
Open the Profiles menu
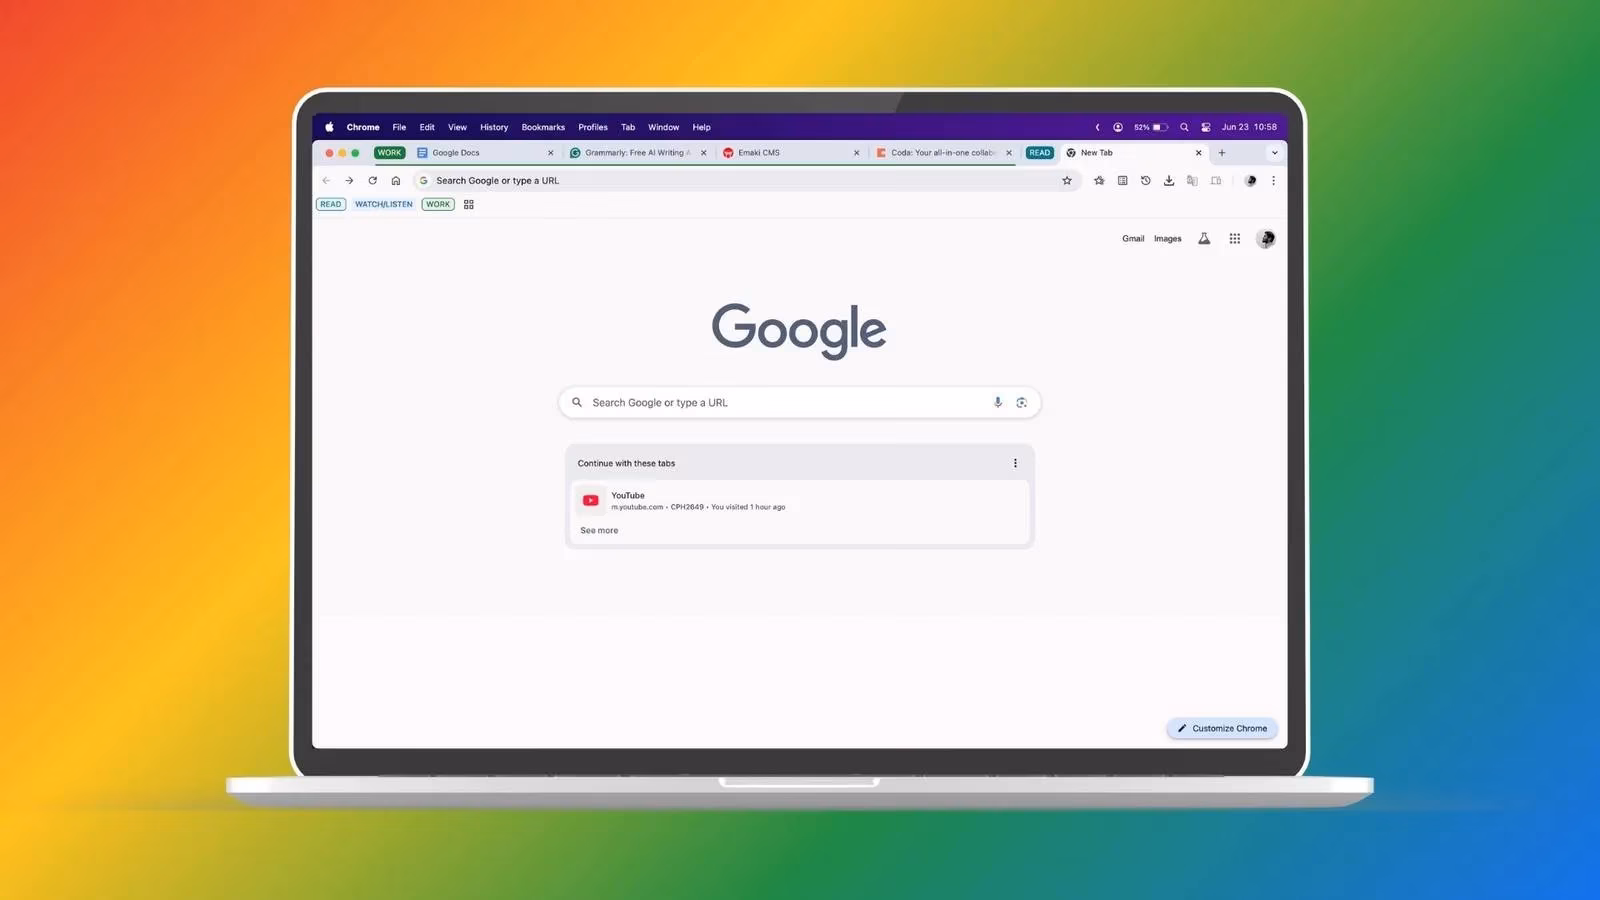(593, 127)
